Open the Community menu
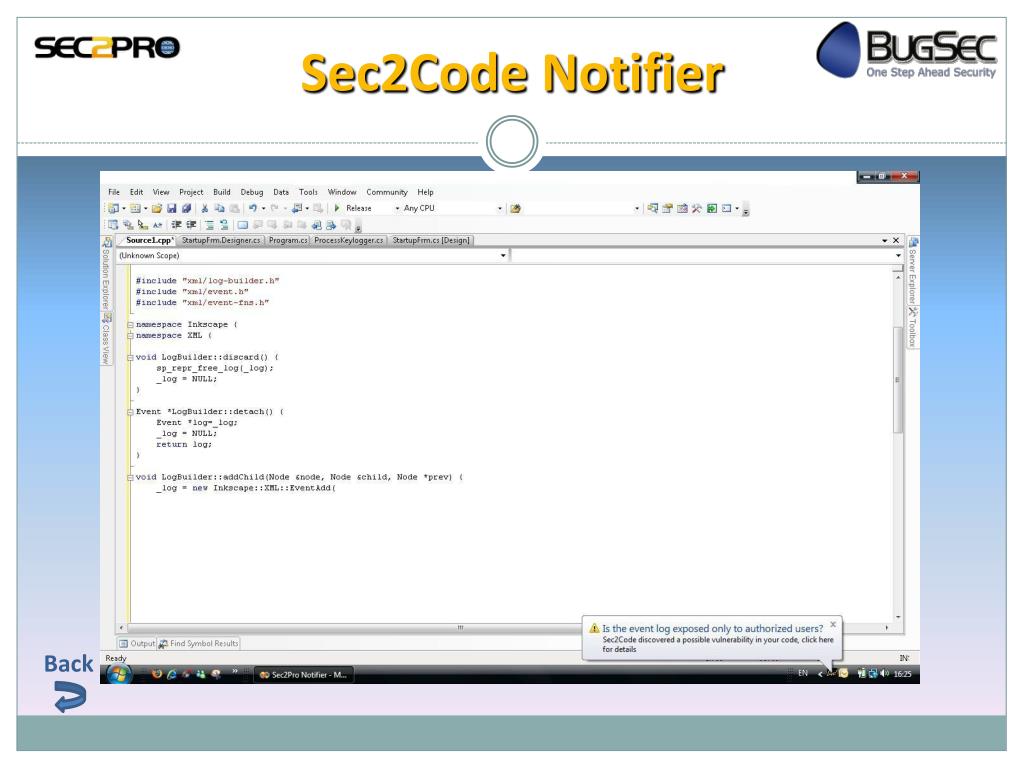This screenshot has width=1024, height=768. pos(387,192)
